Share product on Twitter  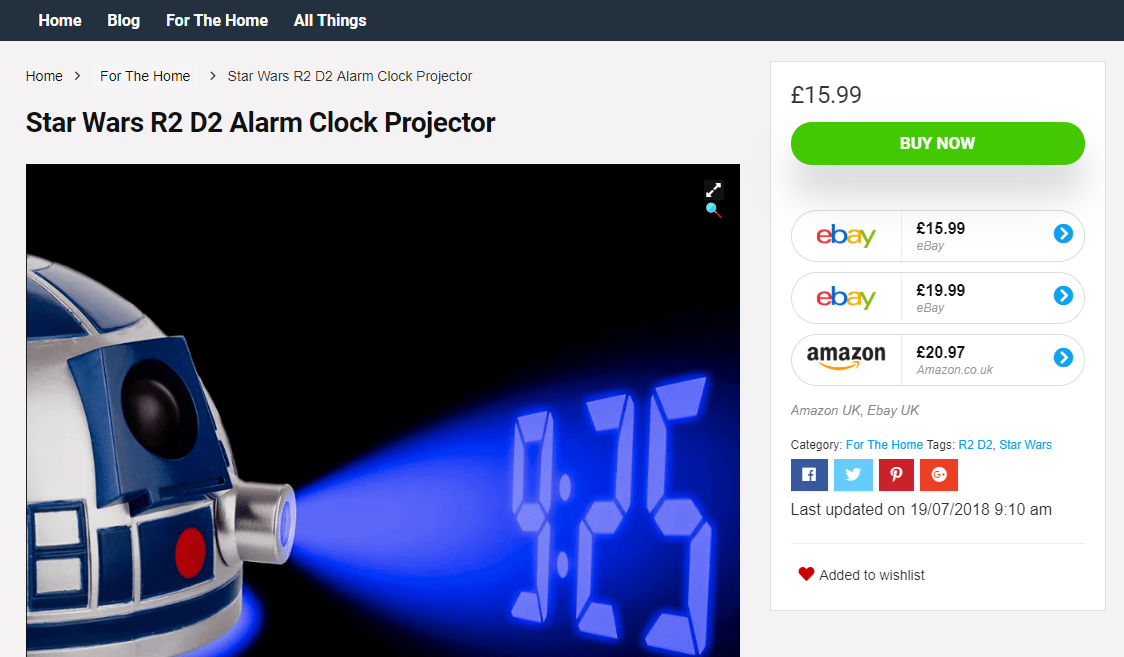click(x=853, y=474)
